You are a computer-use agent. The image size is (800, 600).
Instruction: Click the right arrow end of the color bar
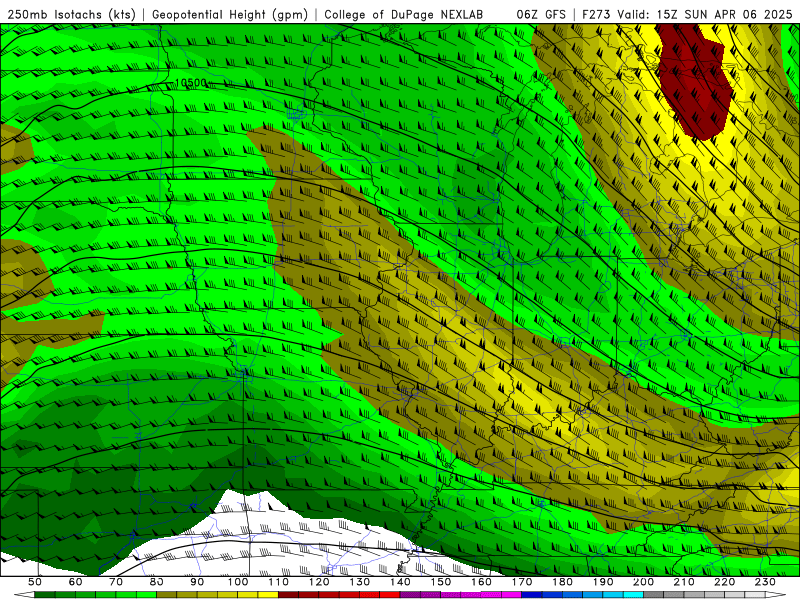(776, 595)
